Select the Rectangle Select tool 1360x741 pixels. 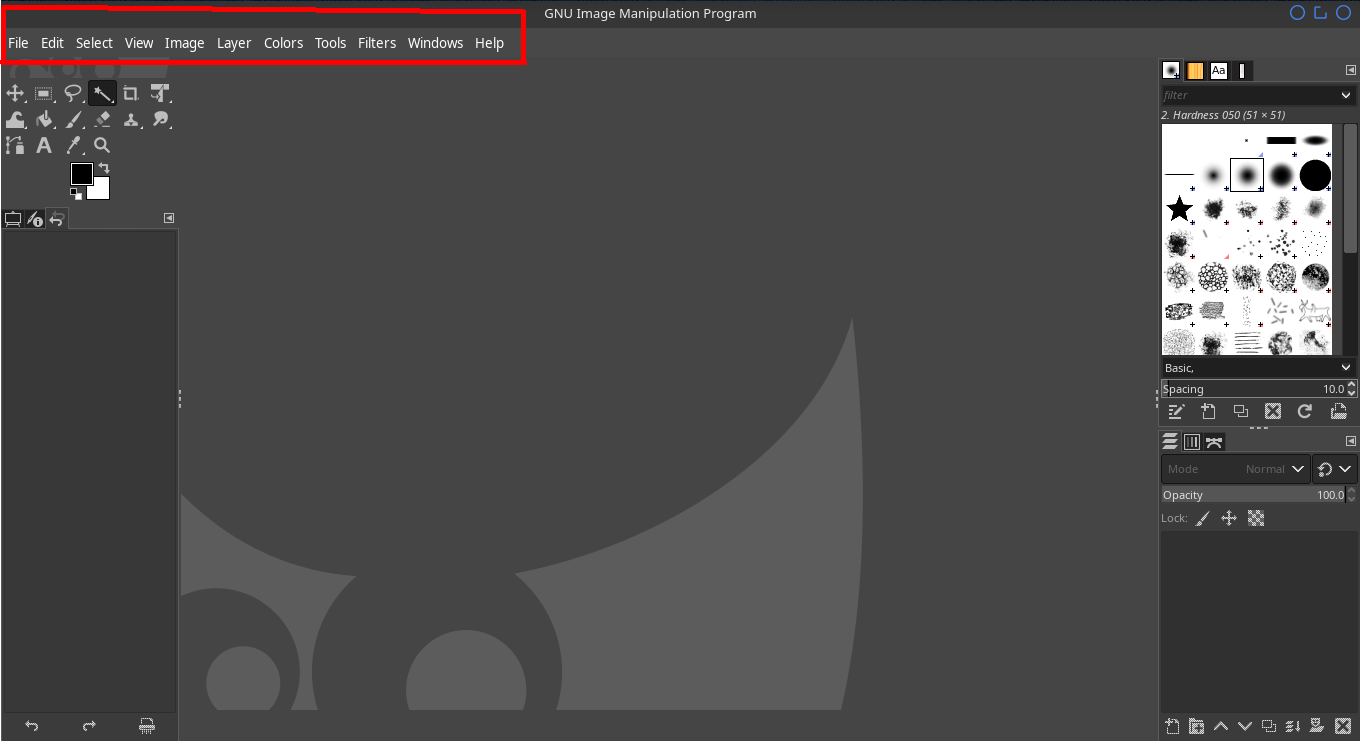(x=44, y=94)
